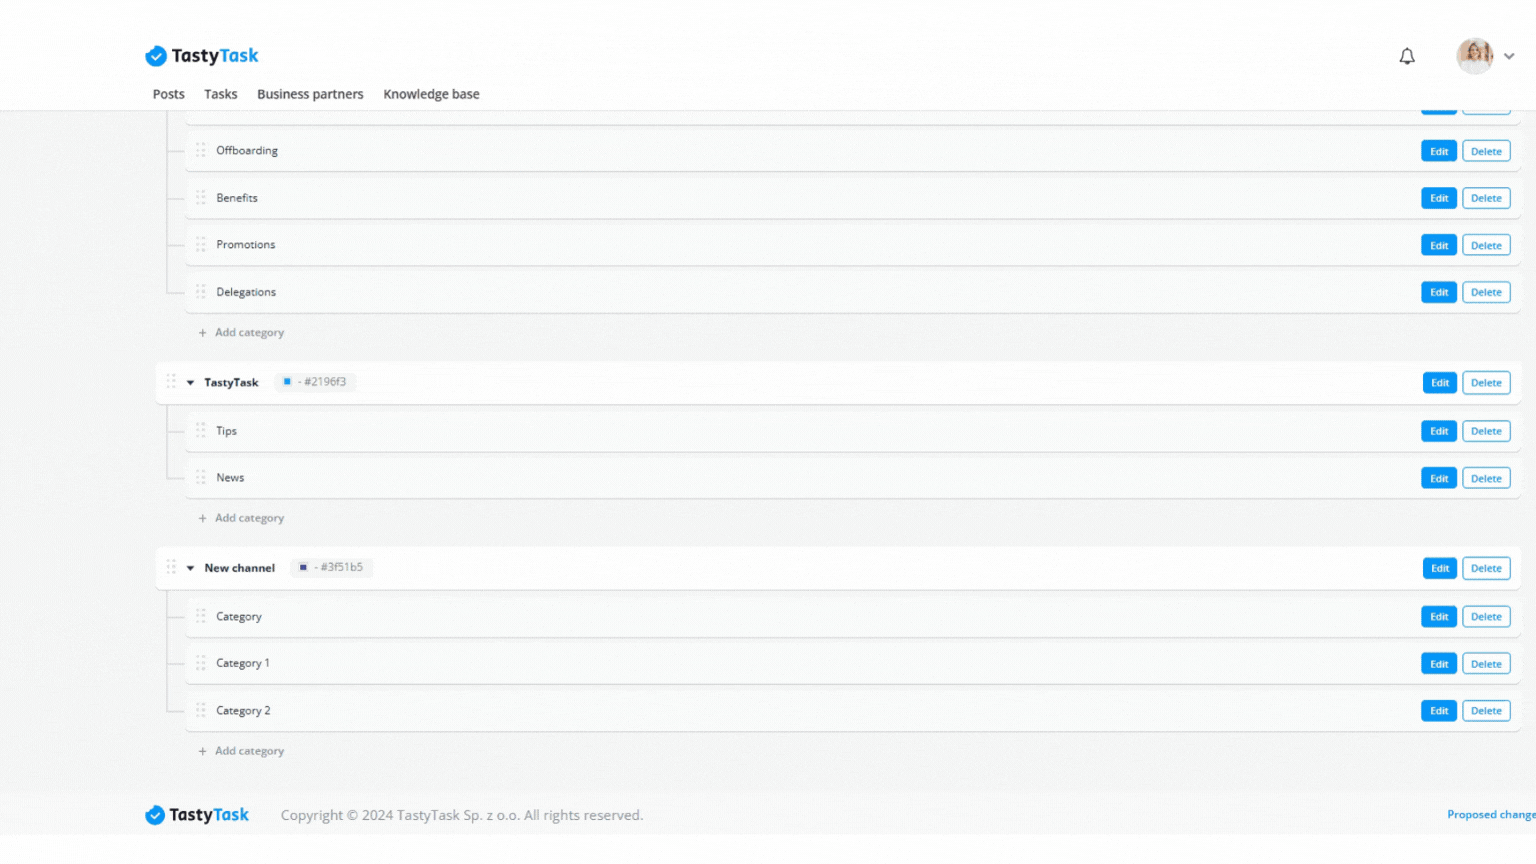Grab the drag handle for News

(x=201, y=477)
